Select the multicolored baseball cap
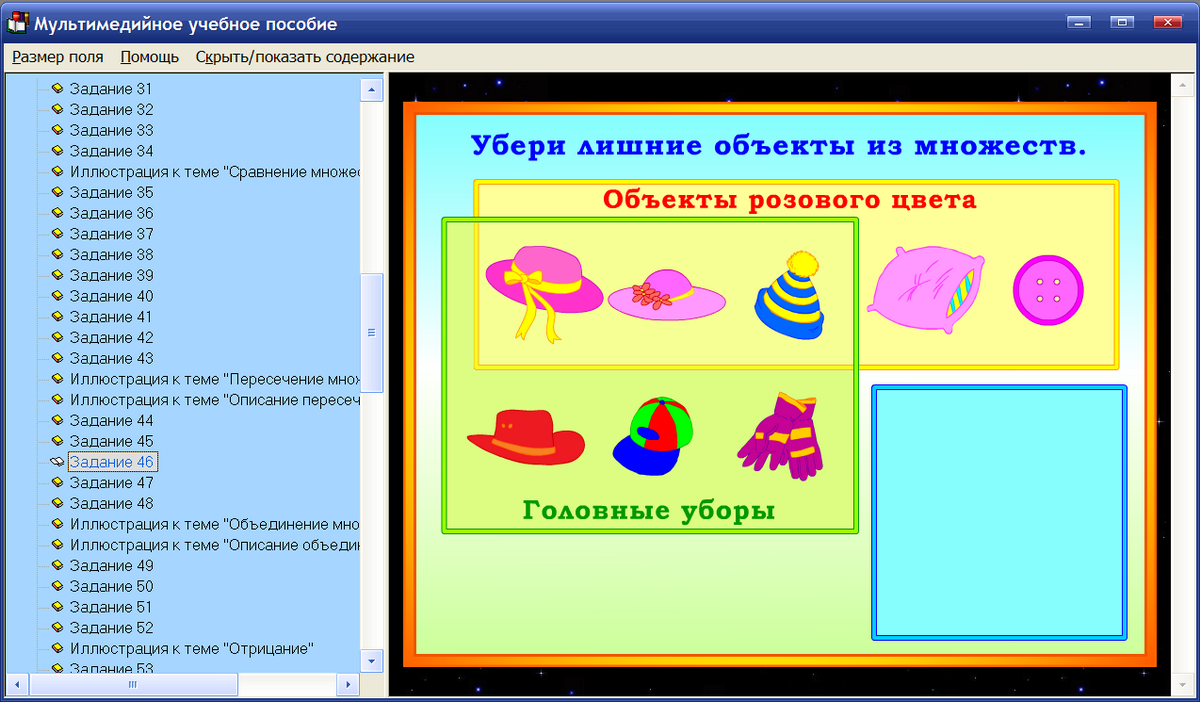 tap(651, 436)
